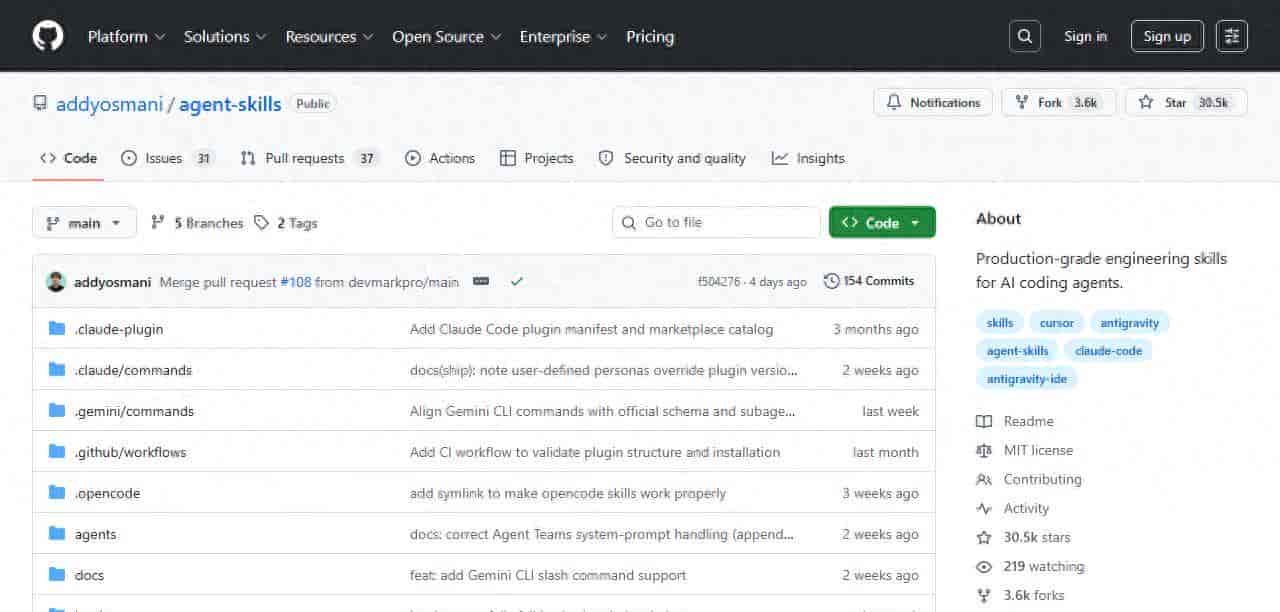Screen dimensions: 1280x612
Task: Open the Open Source menu
Action: coord(446,36)
